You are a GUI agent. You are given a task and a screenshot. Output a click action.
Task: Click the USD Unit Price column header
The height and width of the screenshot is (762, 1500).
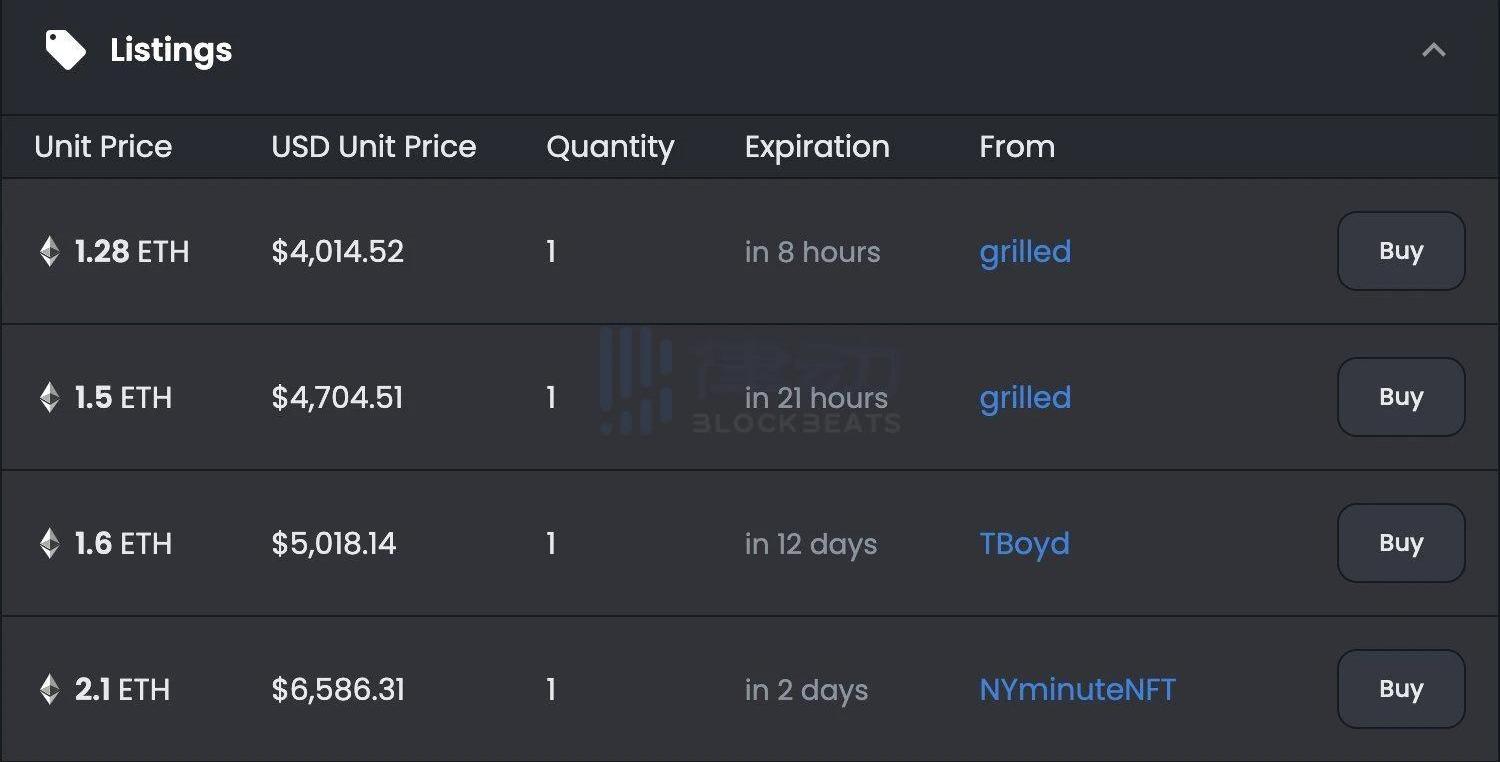click(374, 147)
